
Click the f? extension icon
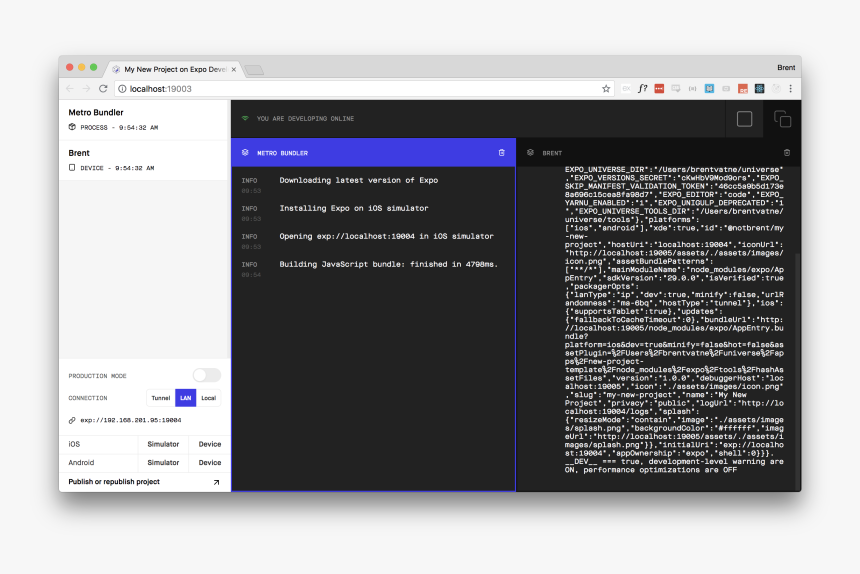(x=642, y=89)
